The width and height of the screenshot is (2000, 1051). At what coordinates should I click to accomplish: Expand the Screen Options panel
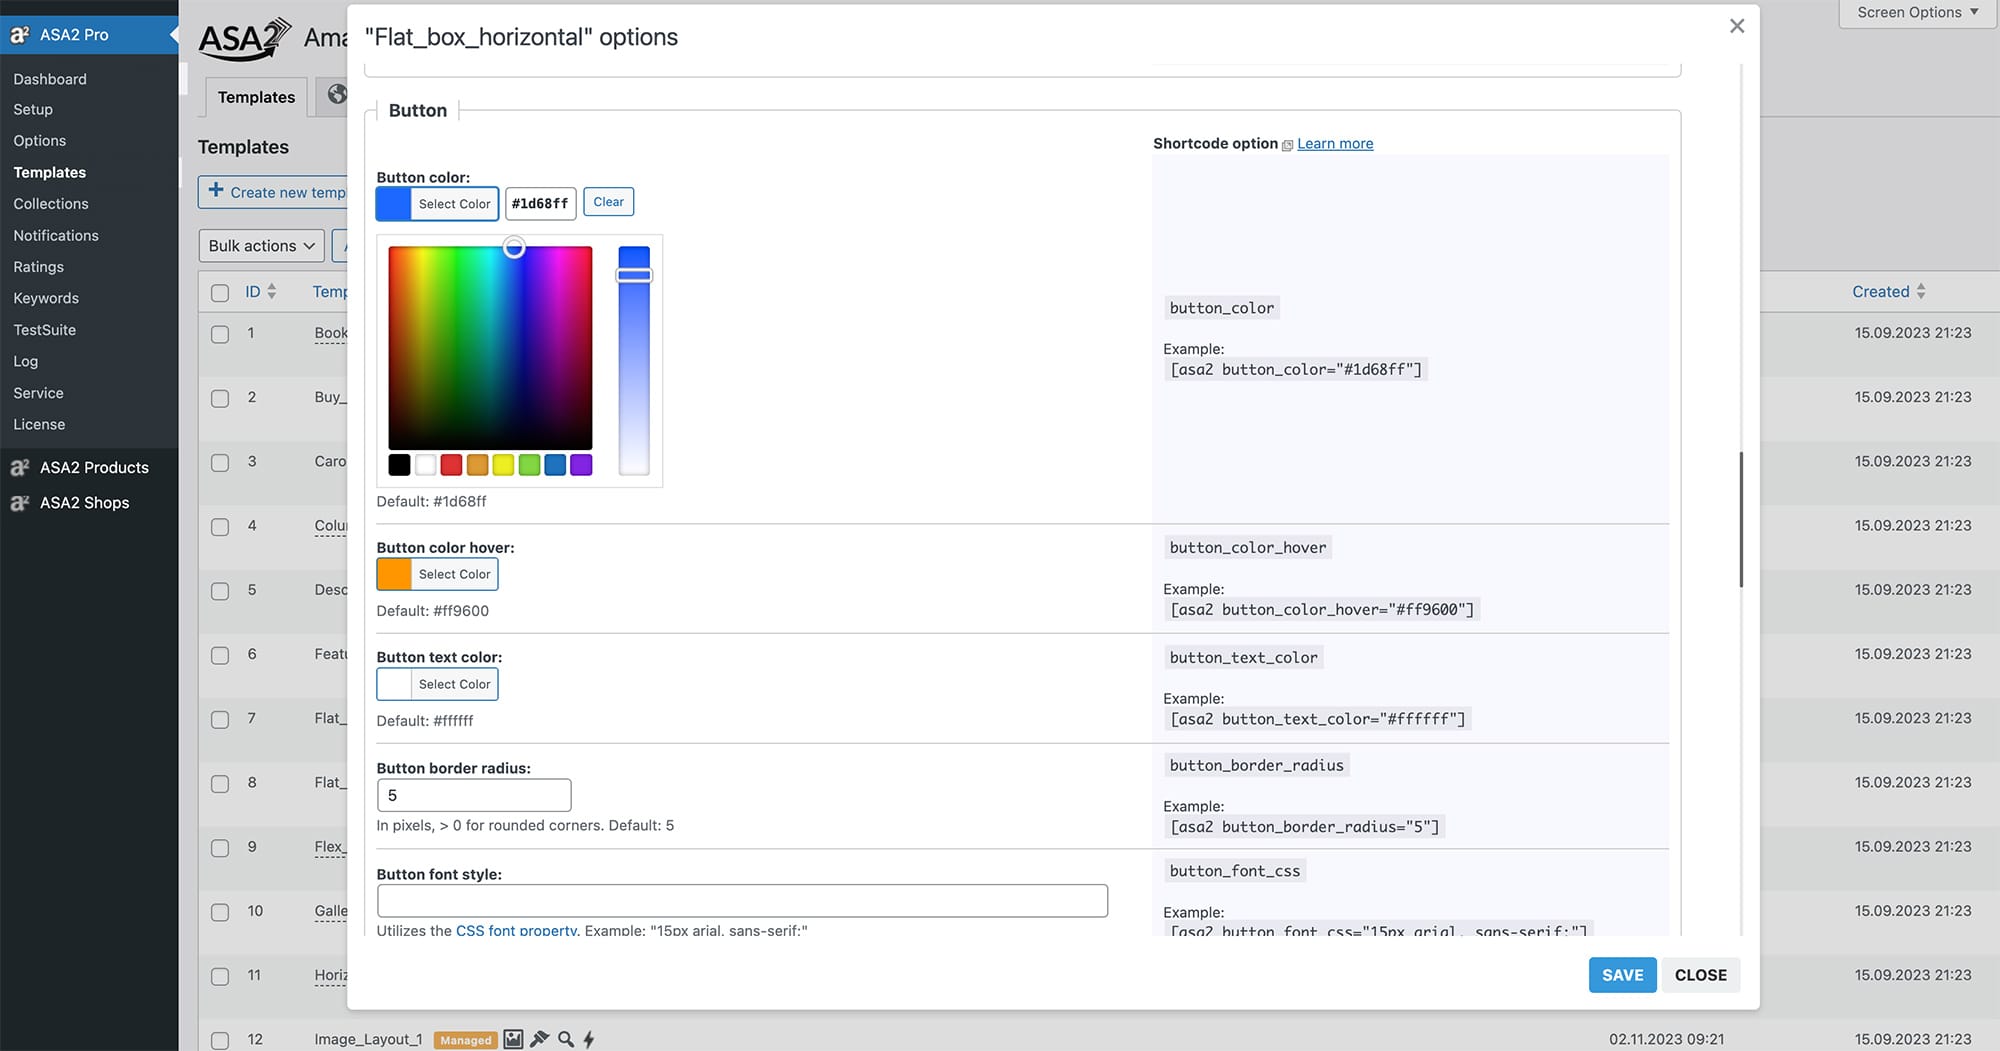1918,13
